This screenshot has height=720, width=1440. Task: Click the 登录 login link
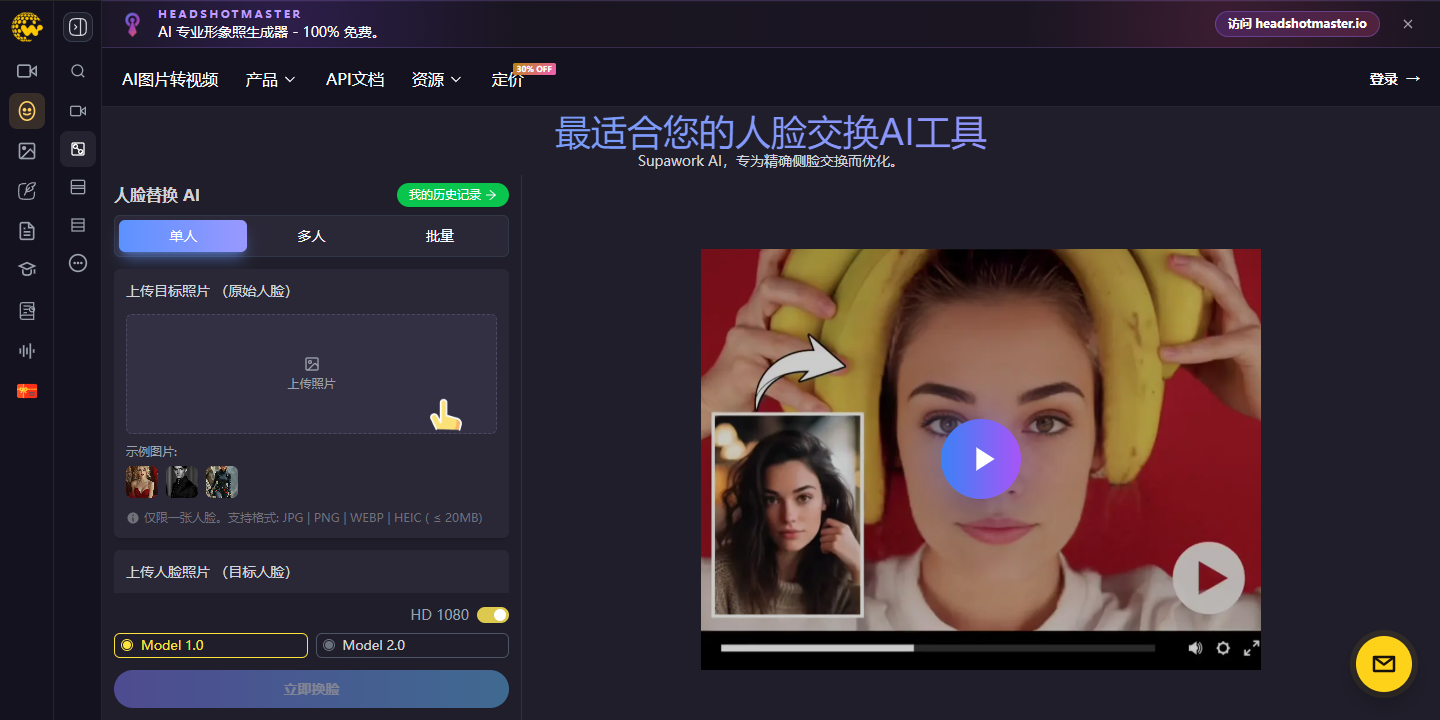coord(1395,79)
